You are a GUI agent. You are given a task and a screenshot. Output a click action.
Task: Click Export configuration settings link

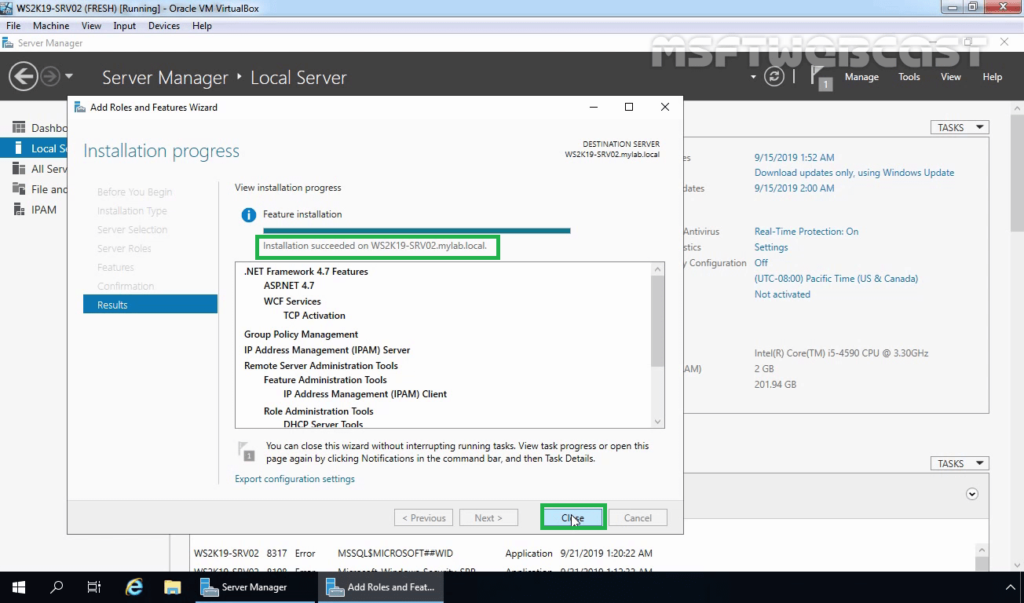[x=295, y=479]
